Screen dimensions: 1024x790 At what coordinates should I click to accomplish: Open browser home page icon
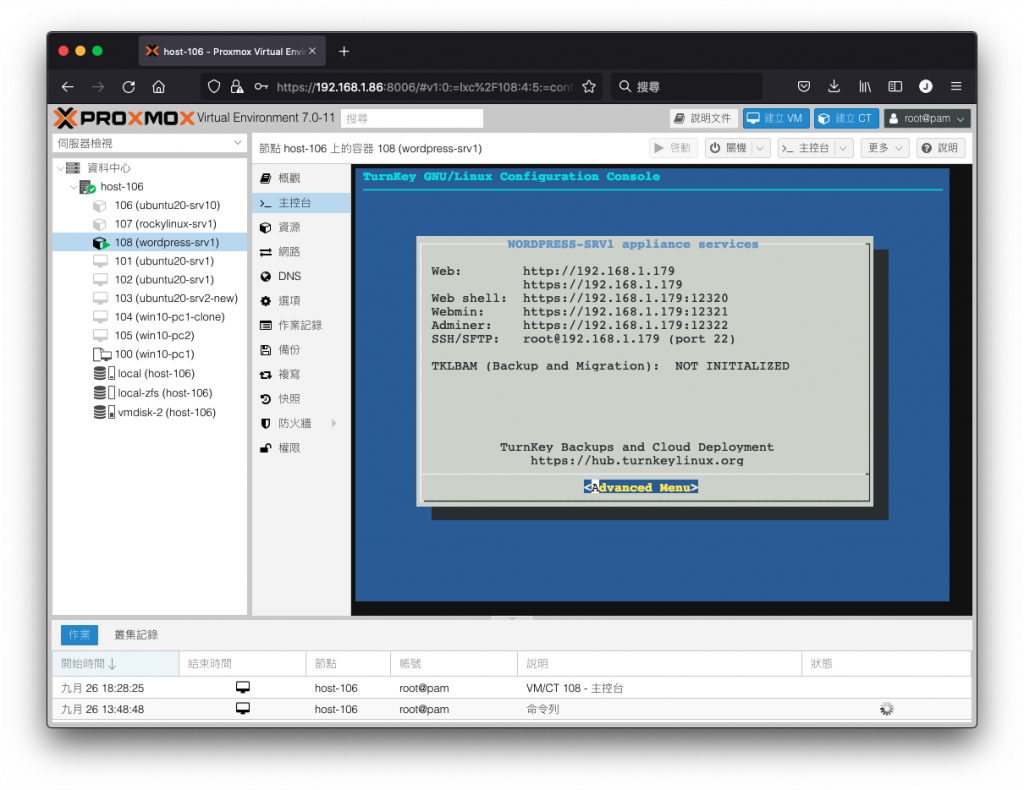[x=159, y=87]
